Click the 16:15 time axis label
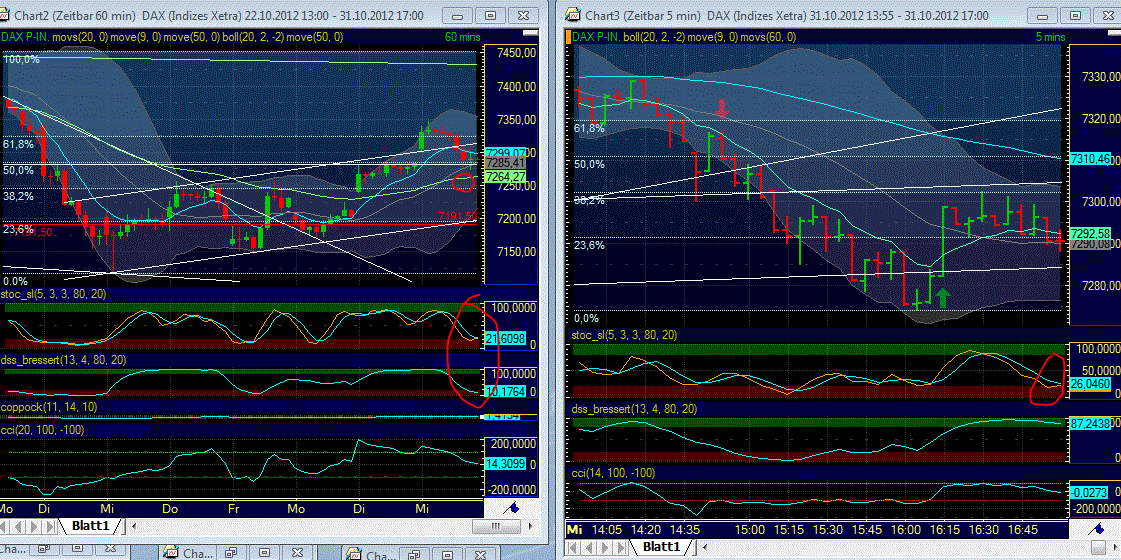1121x560 pixels. coord(944,530)
